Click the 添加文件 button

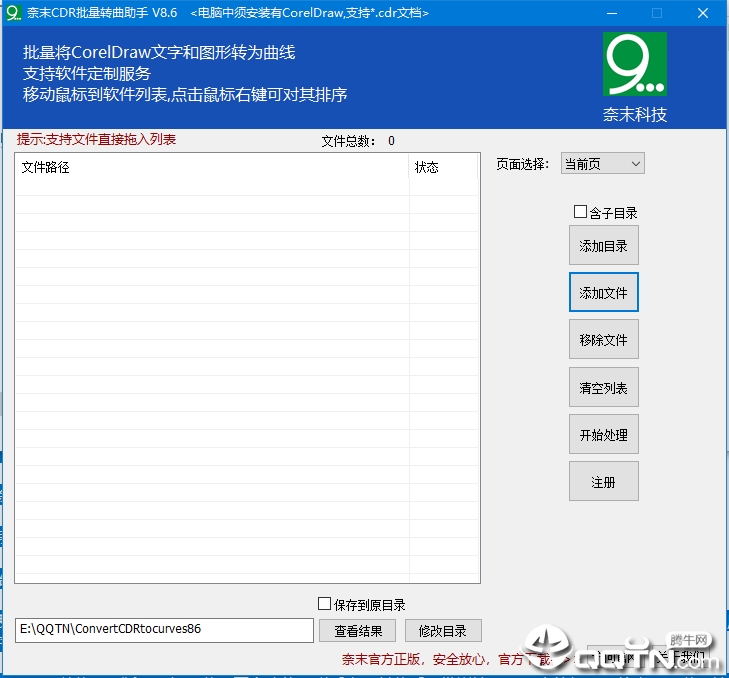603,292
